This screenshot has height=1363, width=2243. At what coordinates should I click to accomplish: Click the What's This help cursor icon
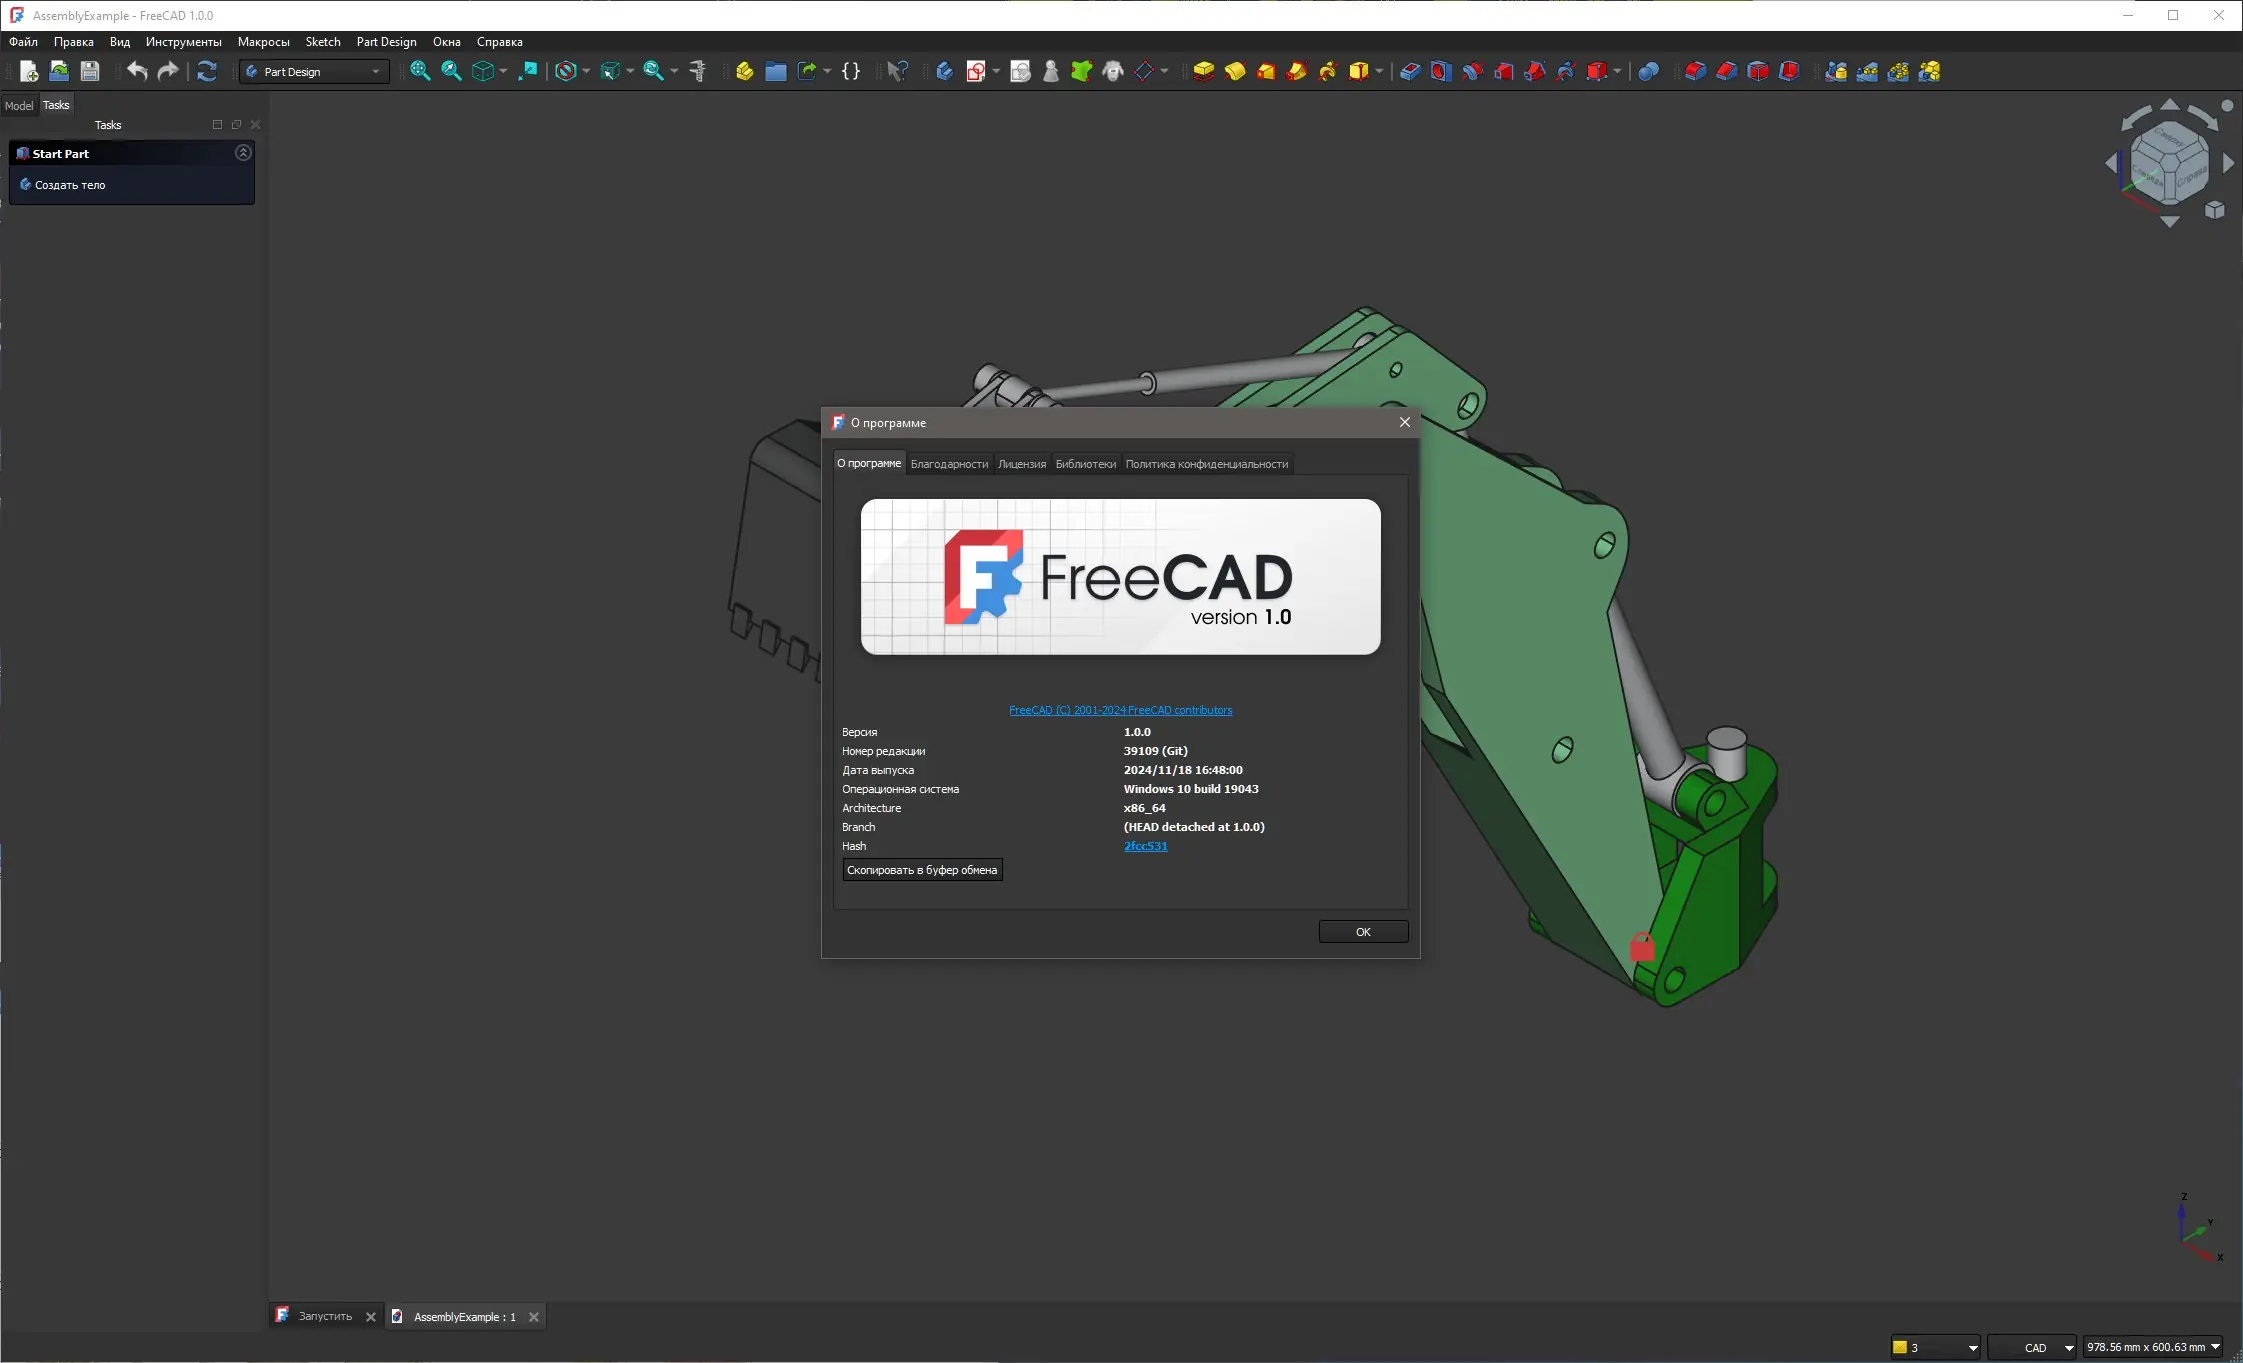(x=897, y=71)
